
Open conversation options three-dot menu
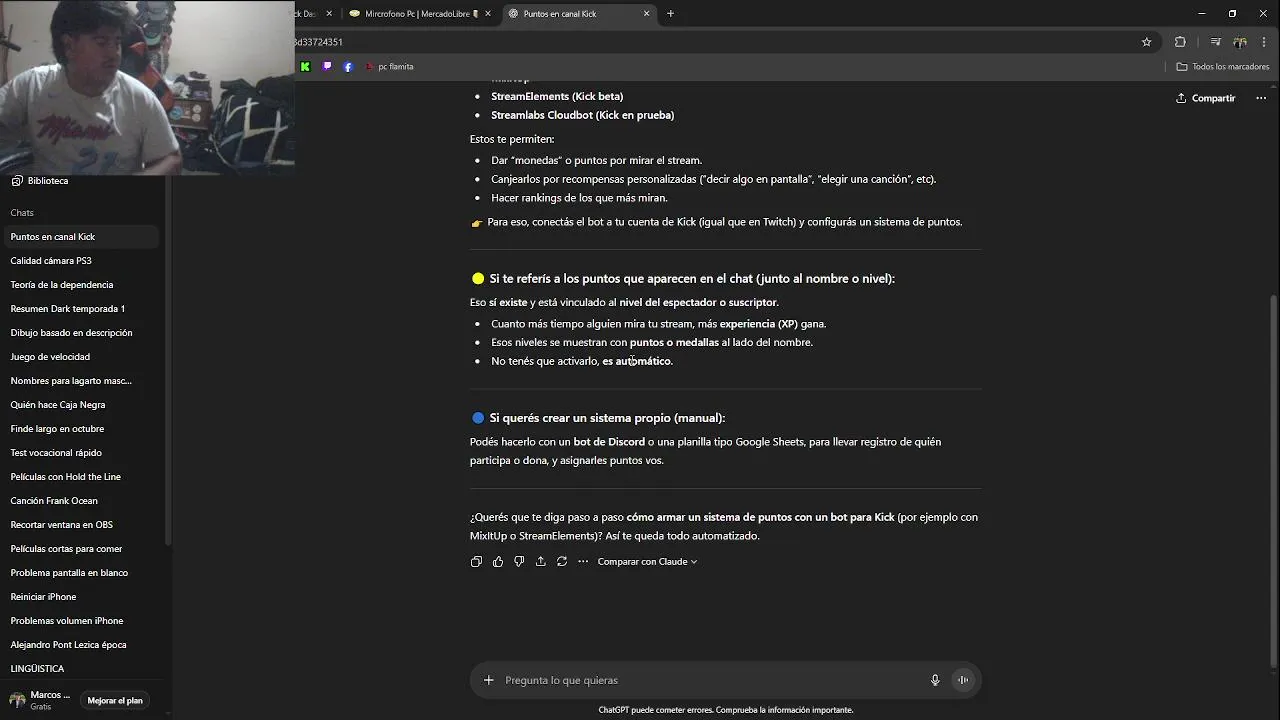click(1261, 98)
